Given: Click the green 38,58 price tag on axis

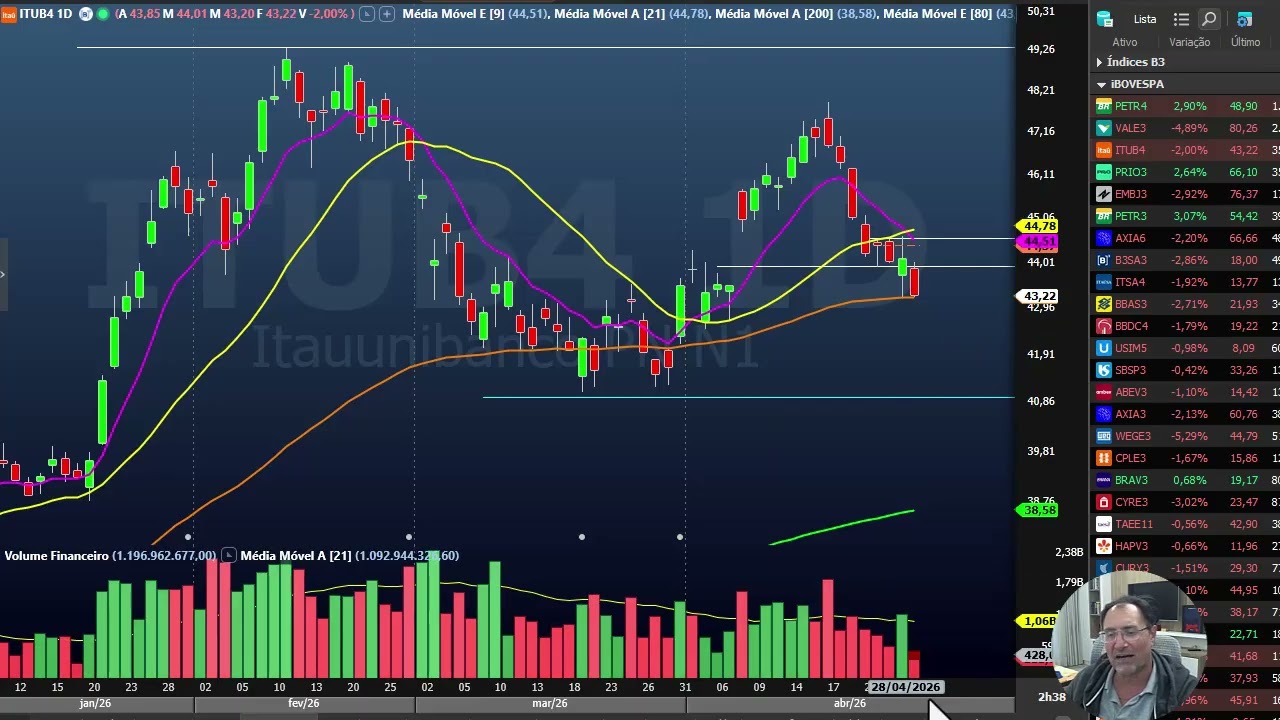Looking at the screenshot, I should pyautogui.click(x=1040, y=510).
